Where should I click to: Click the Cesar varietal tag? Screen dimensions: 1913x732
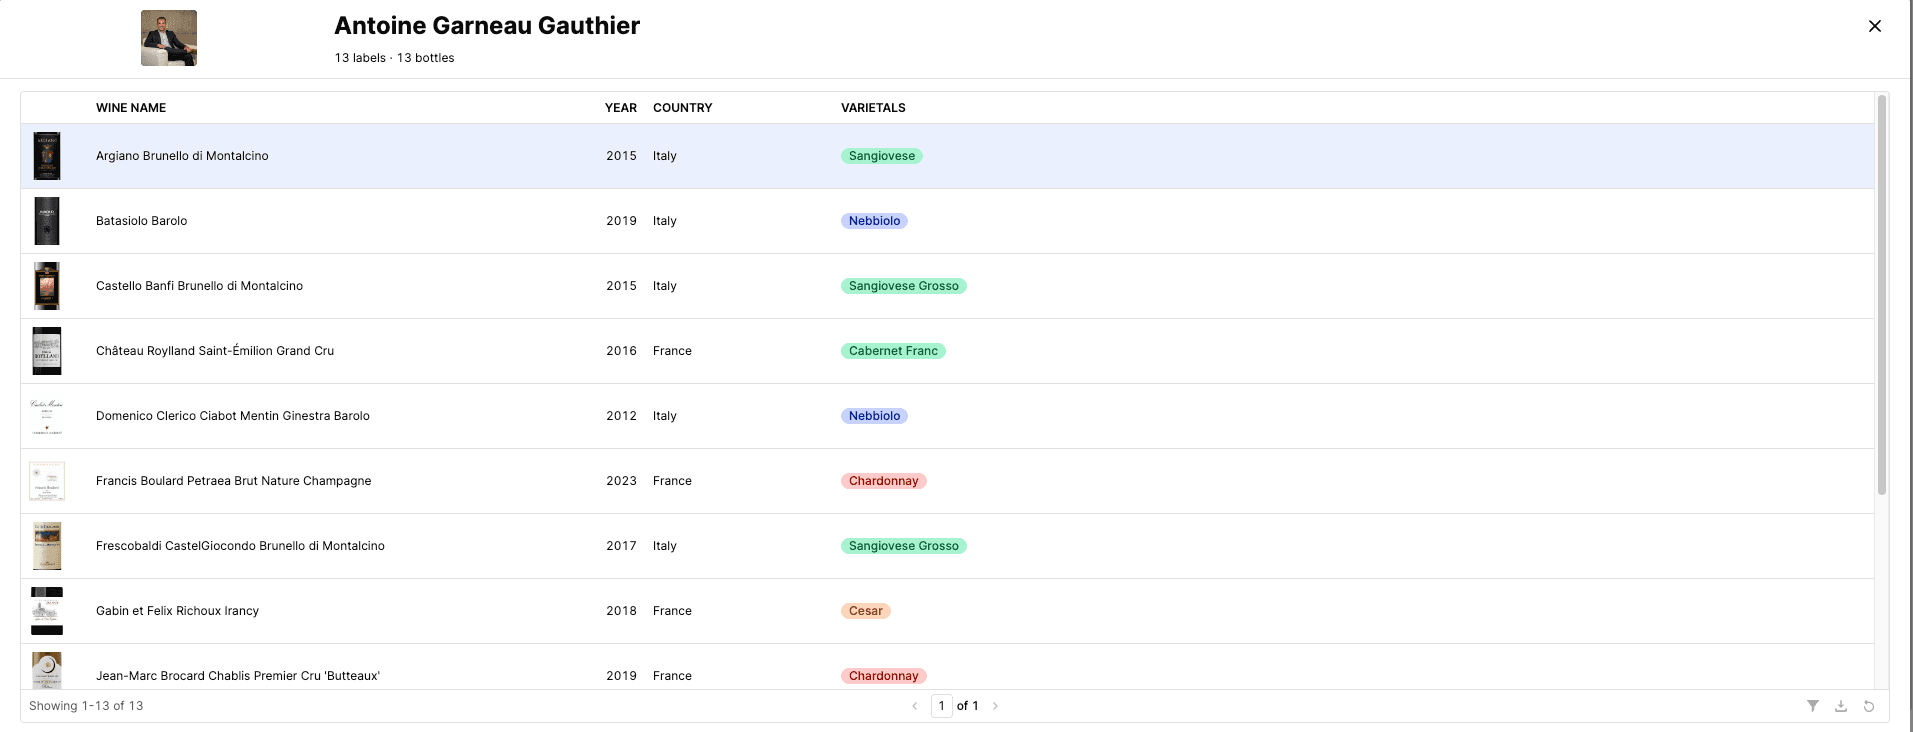click(x=865, y=611)
